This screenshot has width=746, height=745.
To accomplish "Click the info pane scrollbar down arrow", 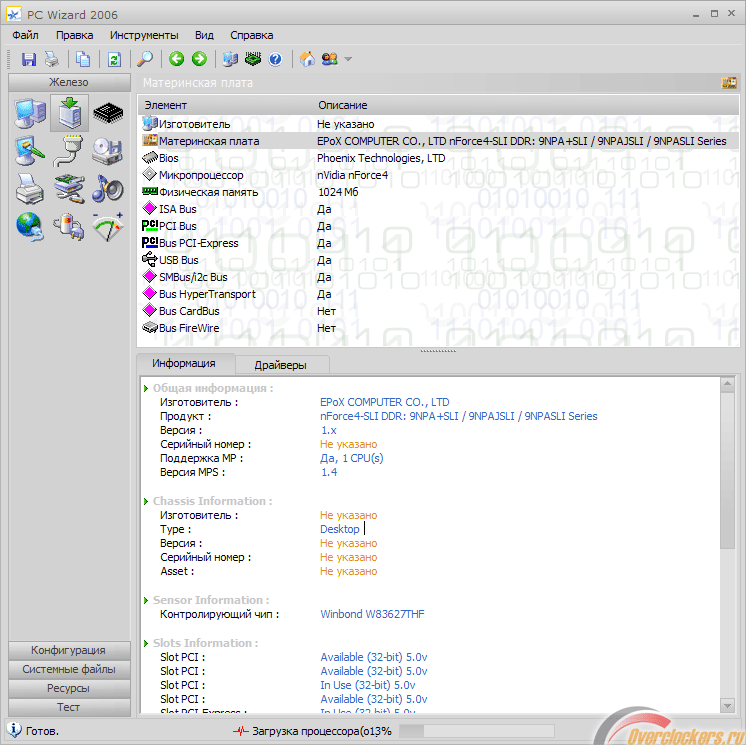I will point(727,706).
